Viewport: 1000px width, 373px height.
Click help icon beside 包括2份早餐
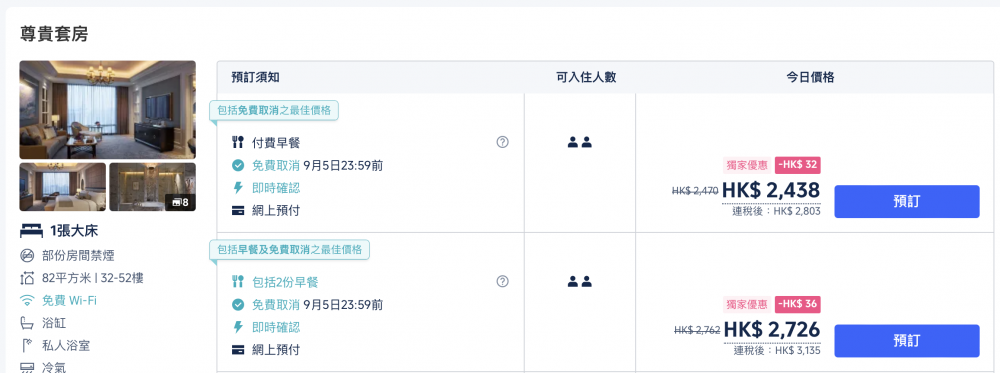tap(502, 281)
